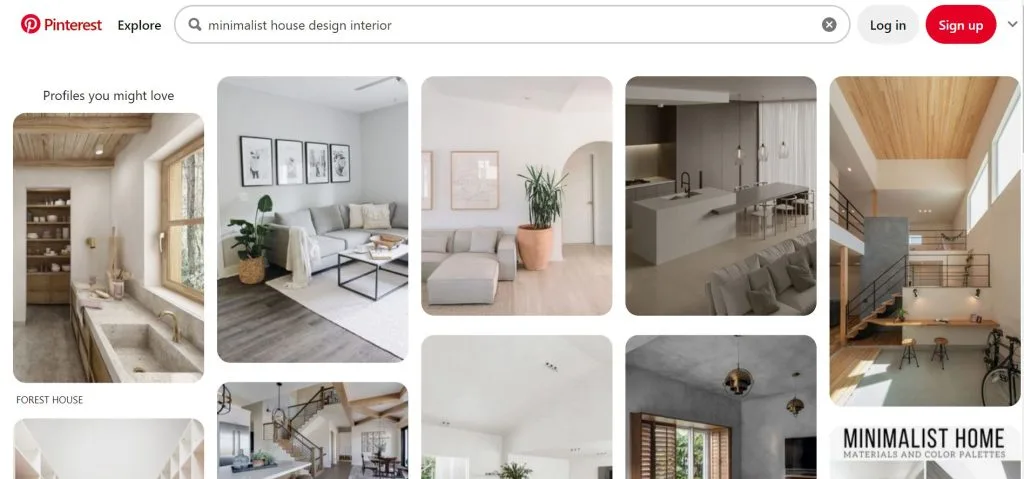
Task: Click the Log in button
Action: point(888,25)
